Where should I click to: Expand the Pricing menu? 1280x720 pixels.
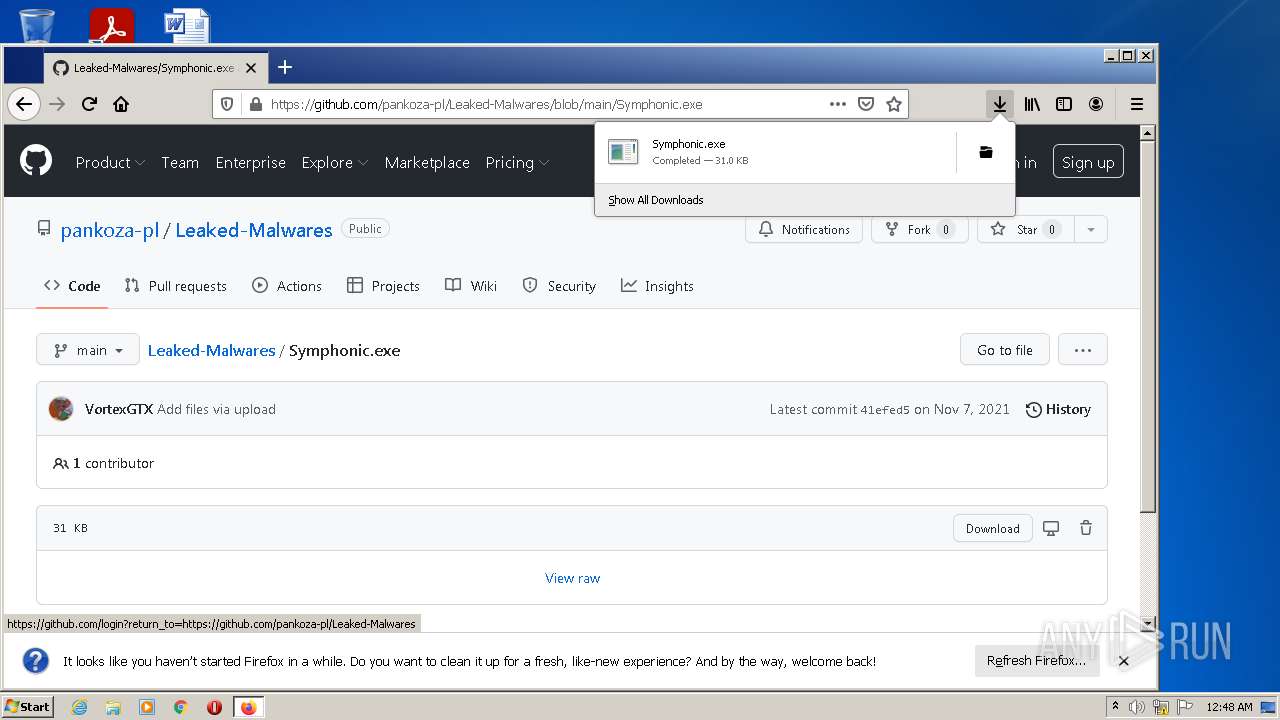pos(517,162)
